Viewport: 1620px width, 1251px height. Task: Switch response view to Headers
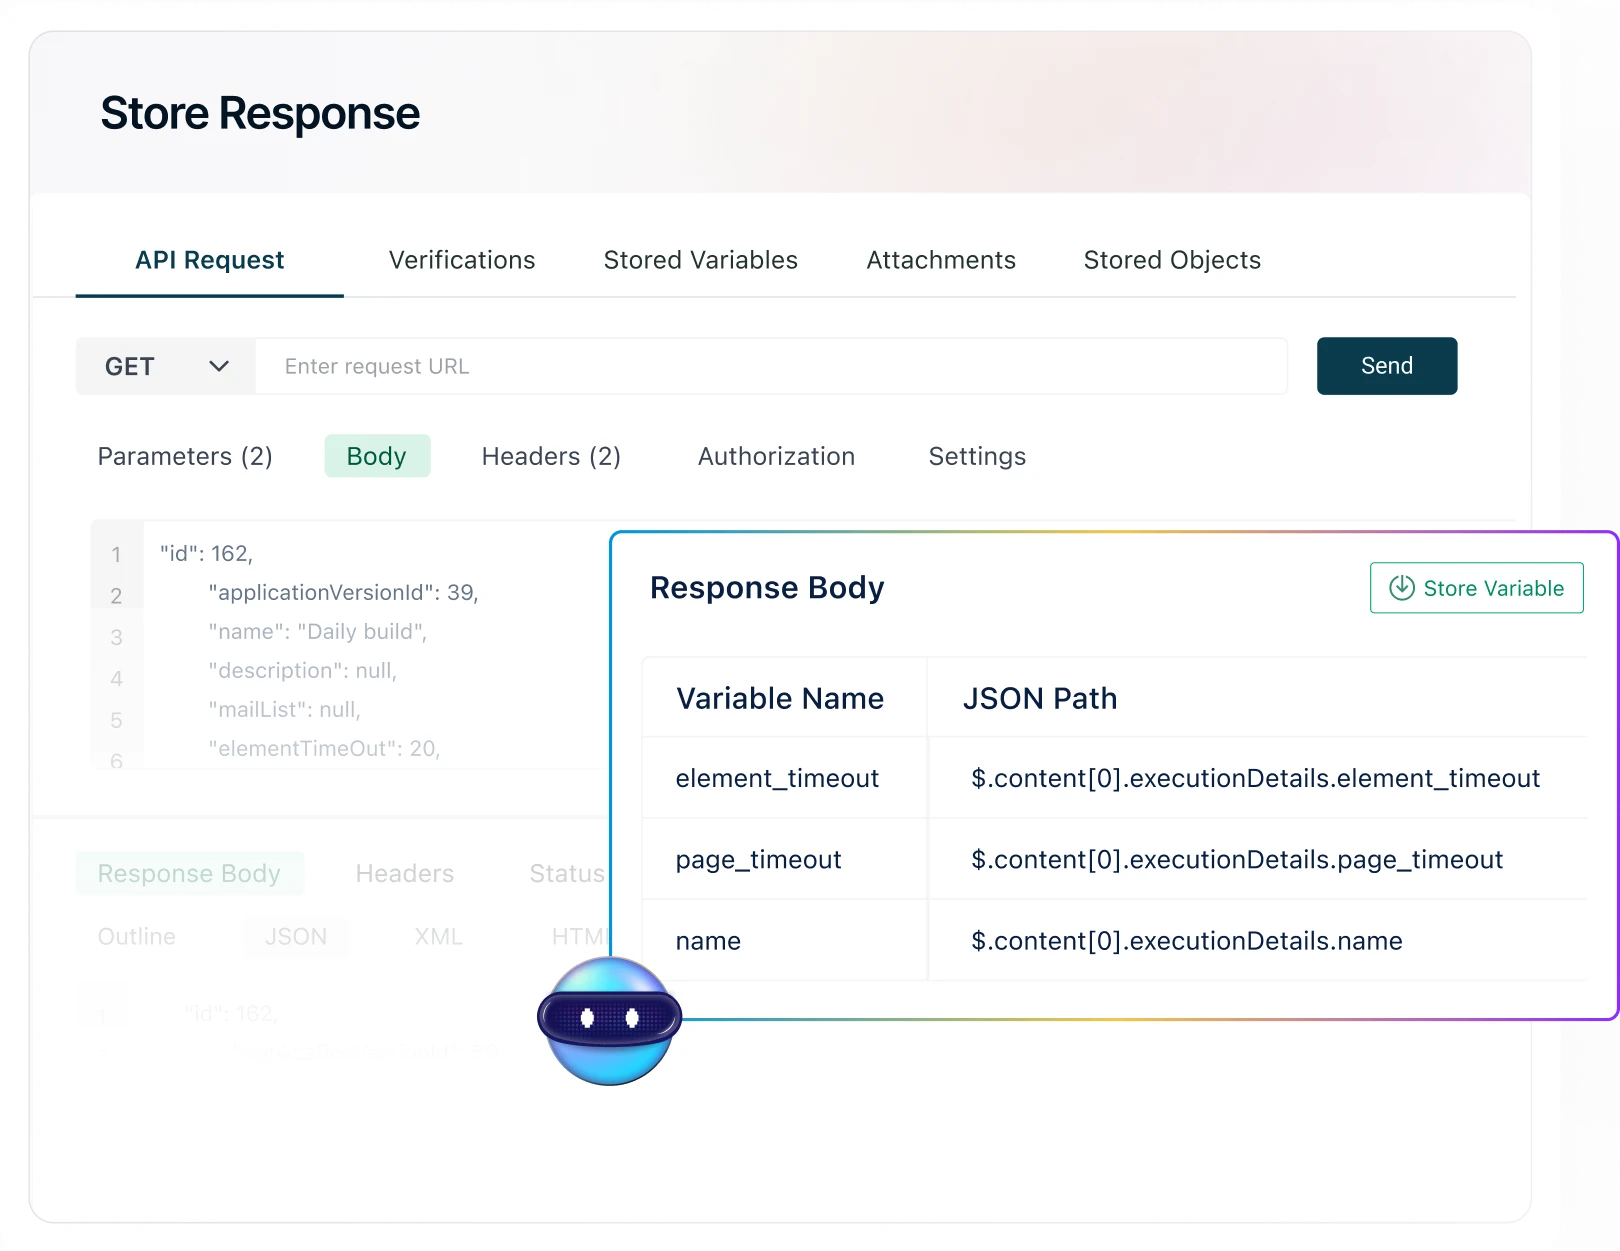coord(404,873)
